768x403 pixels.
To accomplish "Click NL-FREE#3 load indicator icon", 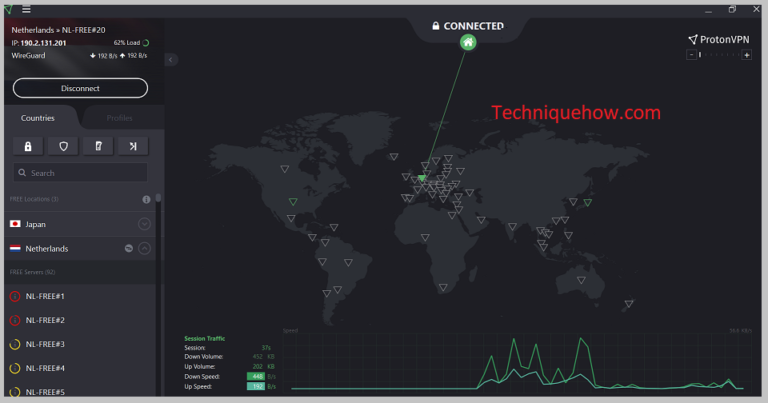I will click(x=15, y=344).
